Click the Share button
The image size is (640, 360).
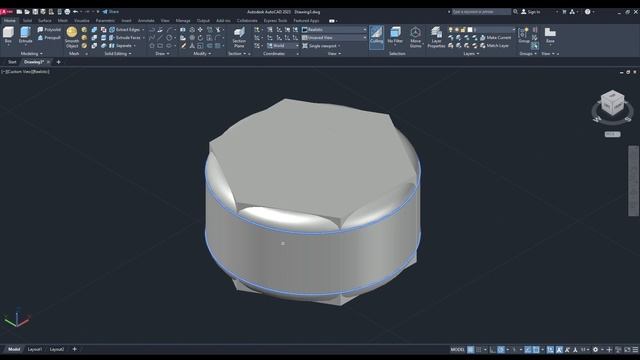pyautogui.click(x=111, y=12)
